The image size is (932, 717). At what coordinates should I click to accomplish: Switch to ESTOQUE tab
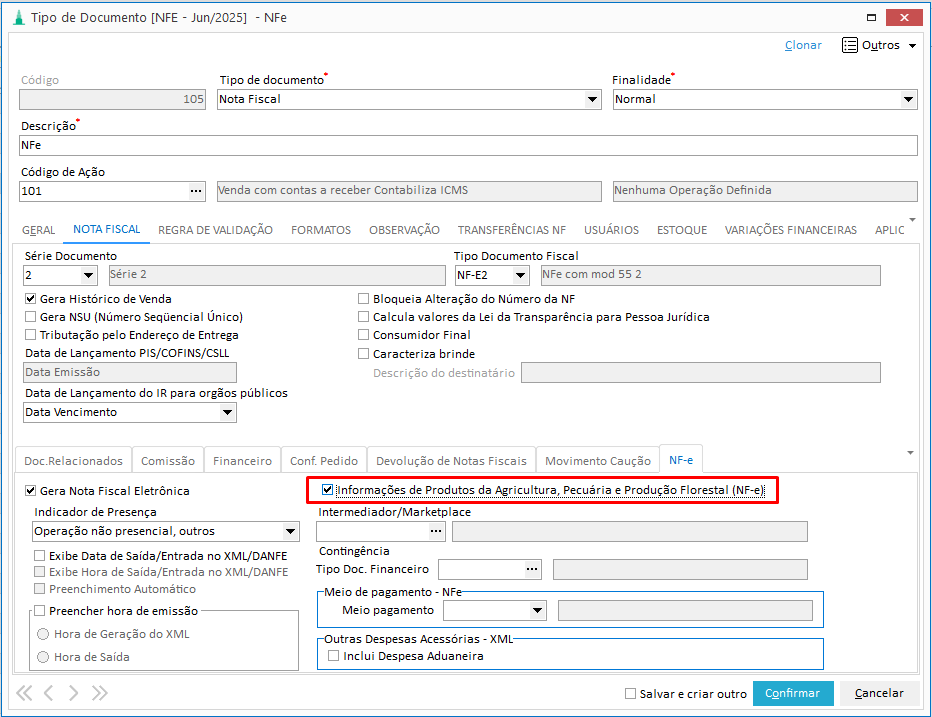[x=682, y=230]
